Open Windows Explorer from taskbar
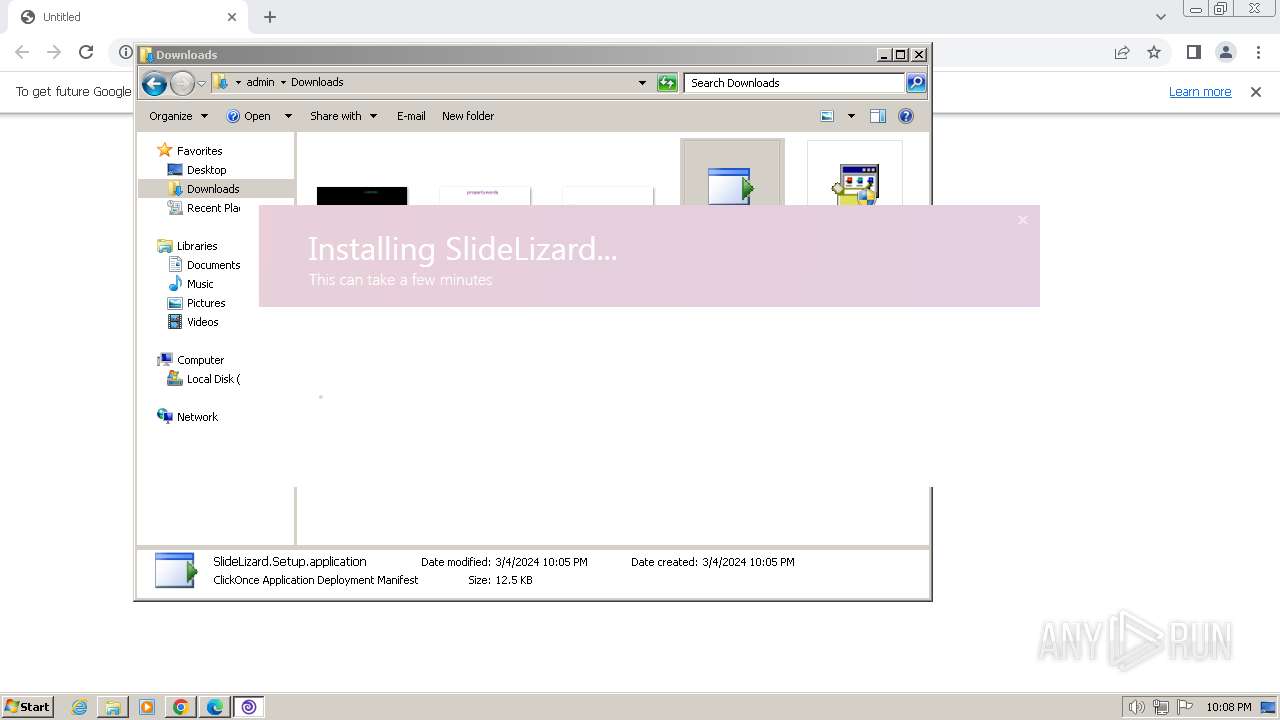This screenshot has width=1280, height=720. click(x=113, y=707)
